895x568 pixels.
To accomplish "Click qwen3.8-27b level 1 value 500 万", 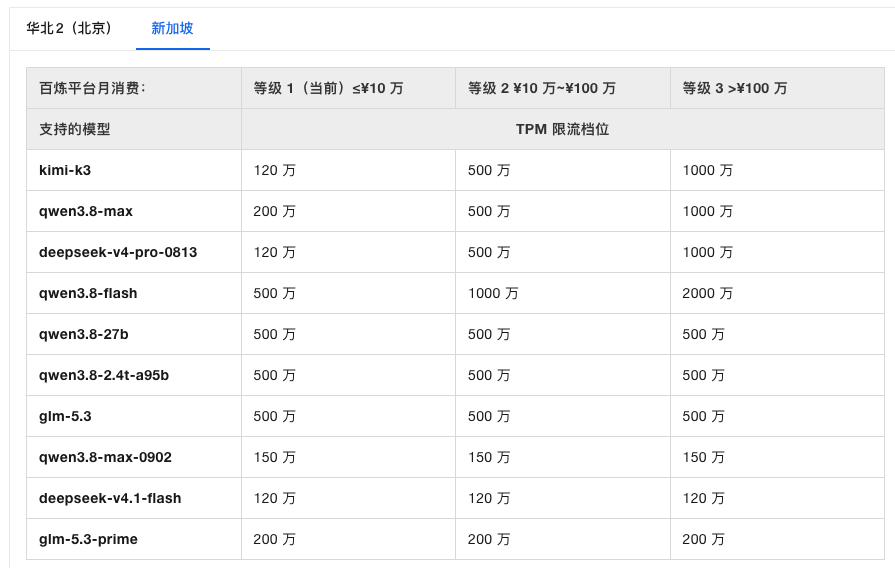I will (x=275, y=334).
